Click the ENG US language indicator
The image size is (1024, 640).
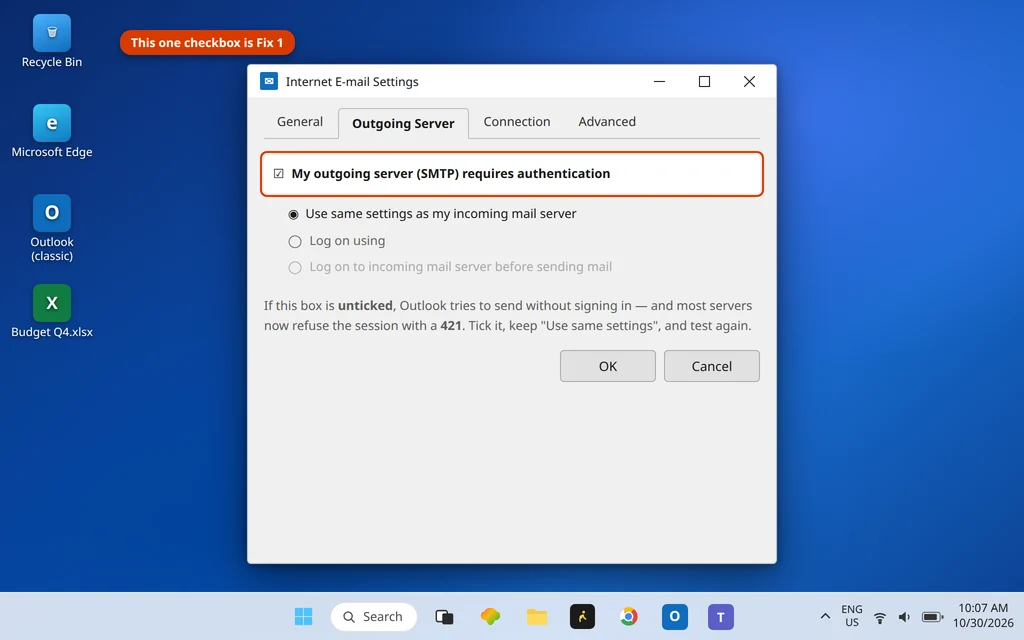pyautogui.click(x=852, y=616)
